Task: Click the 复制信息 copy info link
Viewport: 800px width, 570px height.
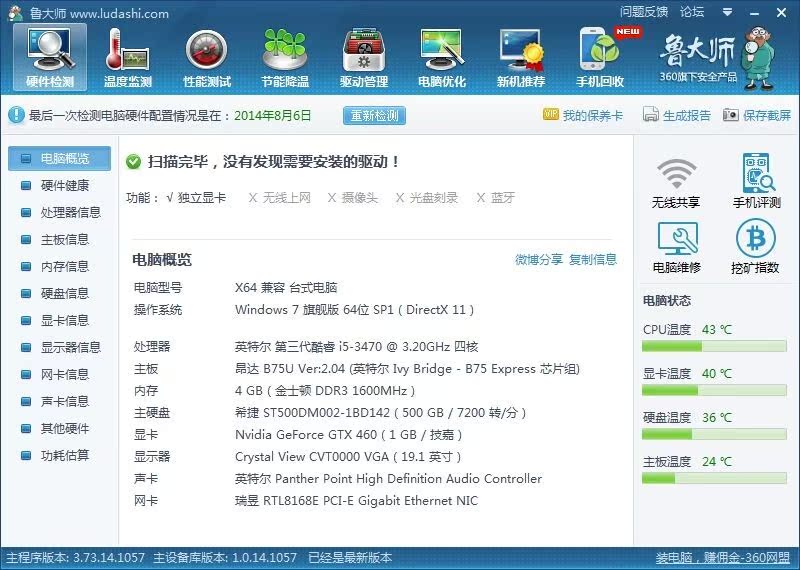Action: (x=593, y=260)
